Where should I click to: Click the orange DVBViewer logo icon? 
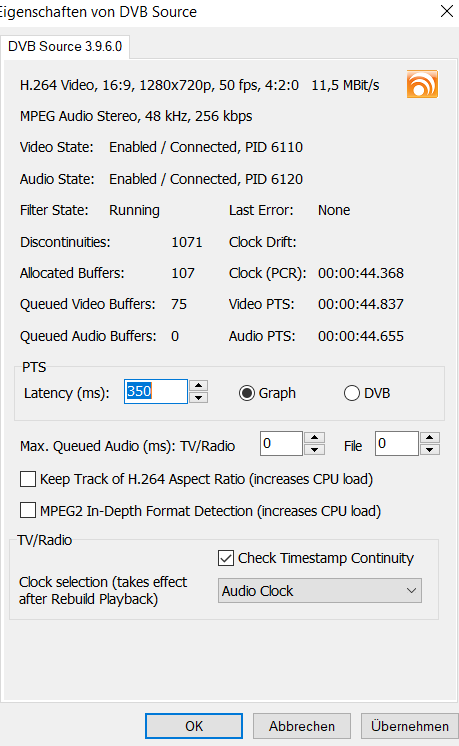click(422, 84)
